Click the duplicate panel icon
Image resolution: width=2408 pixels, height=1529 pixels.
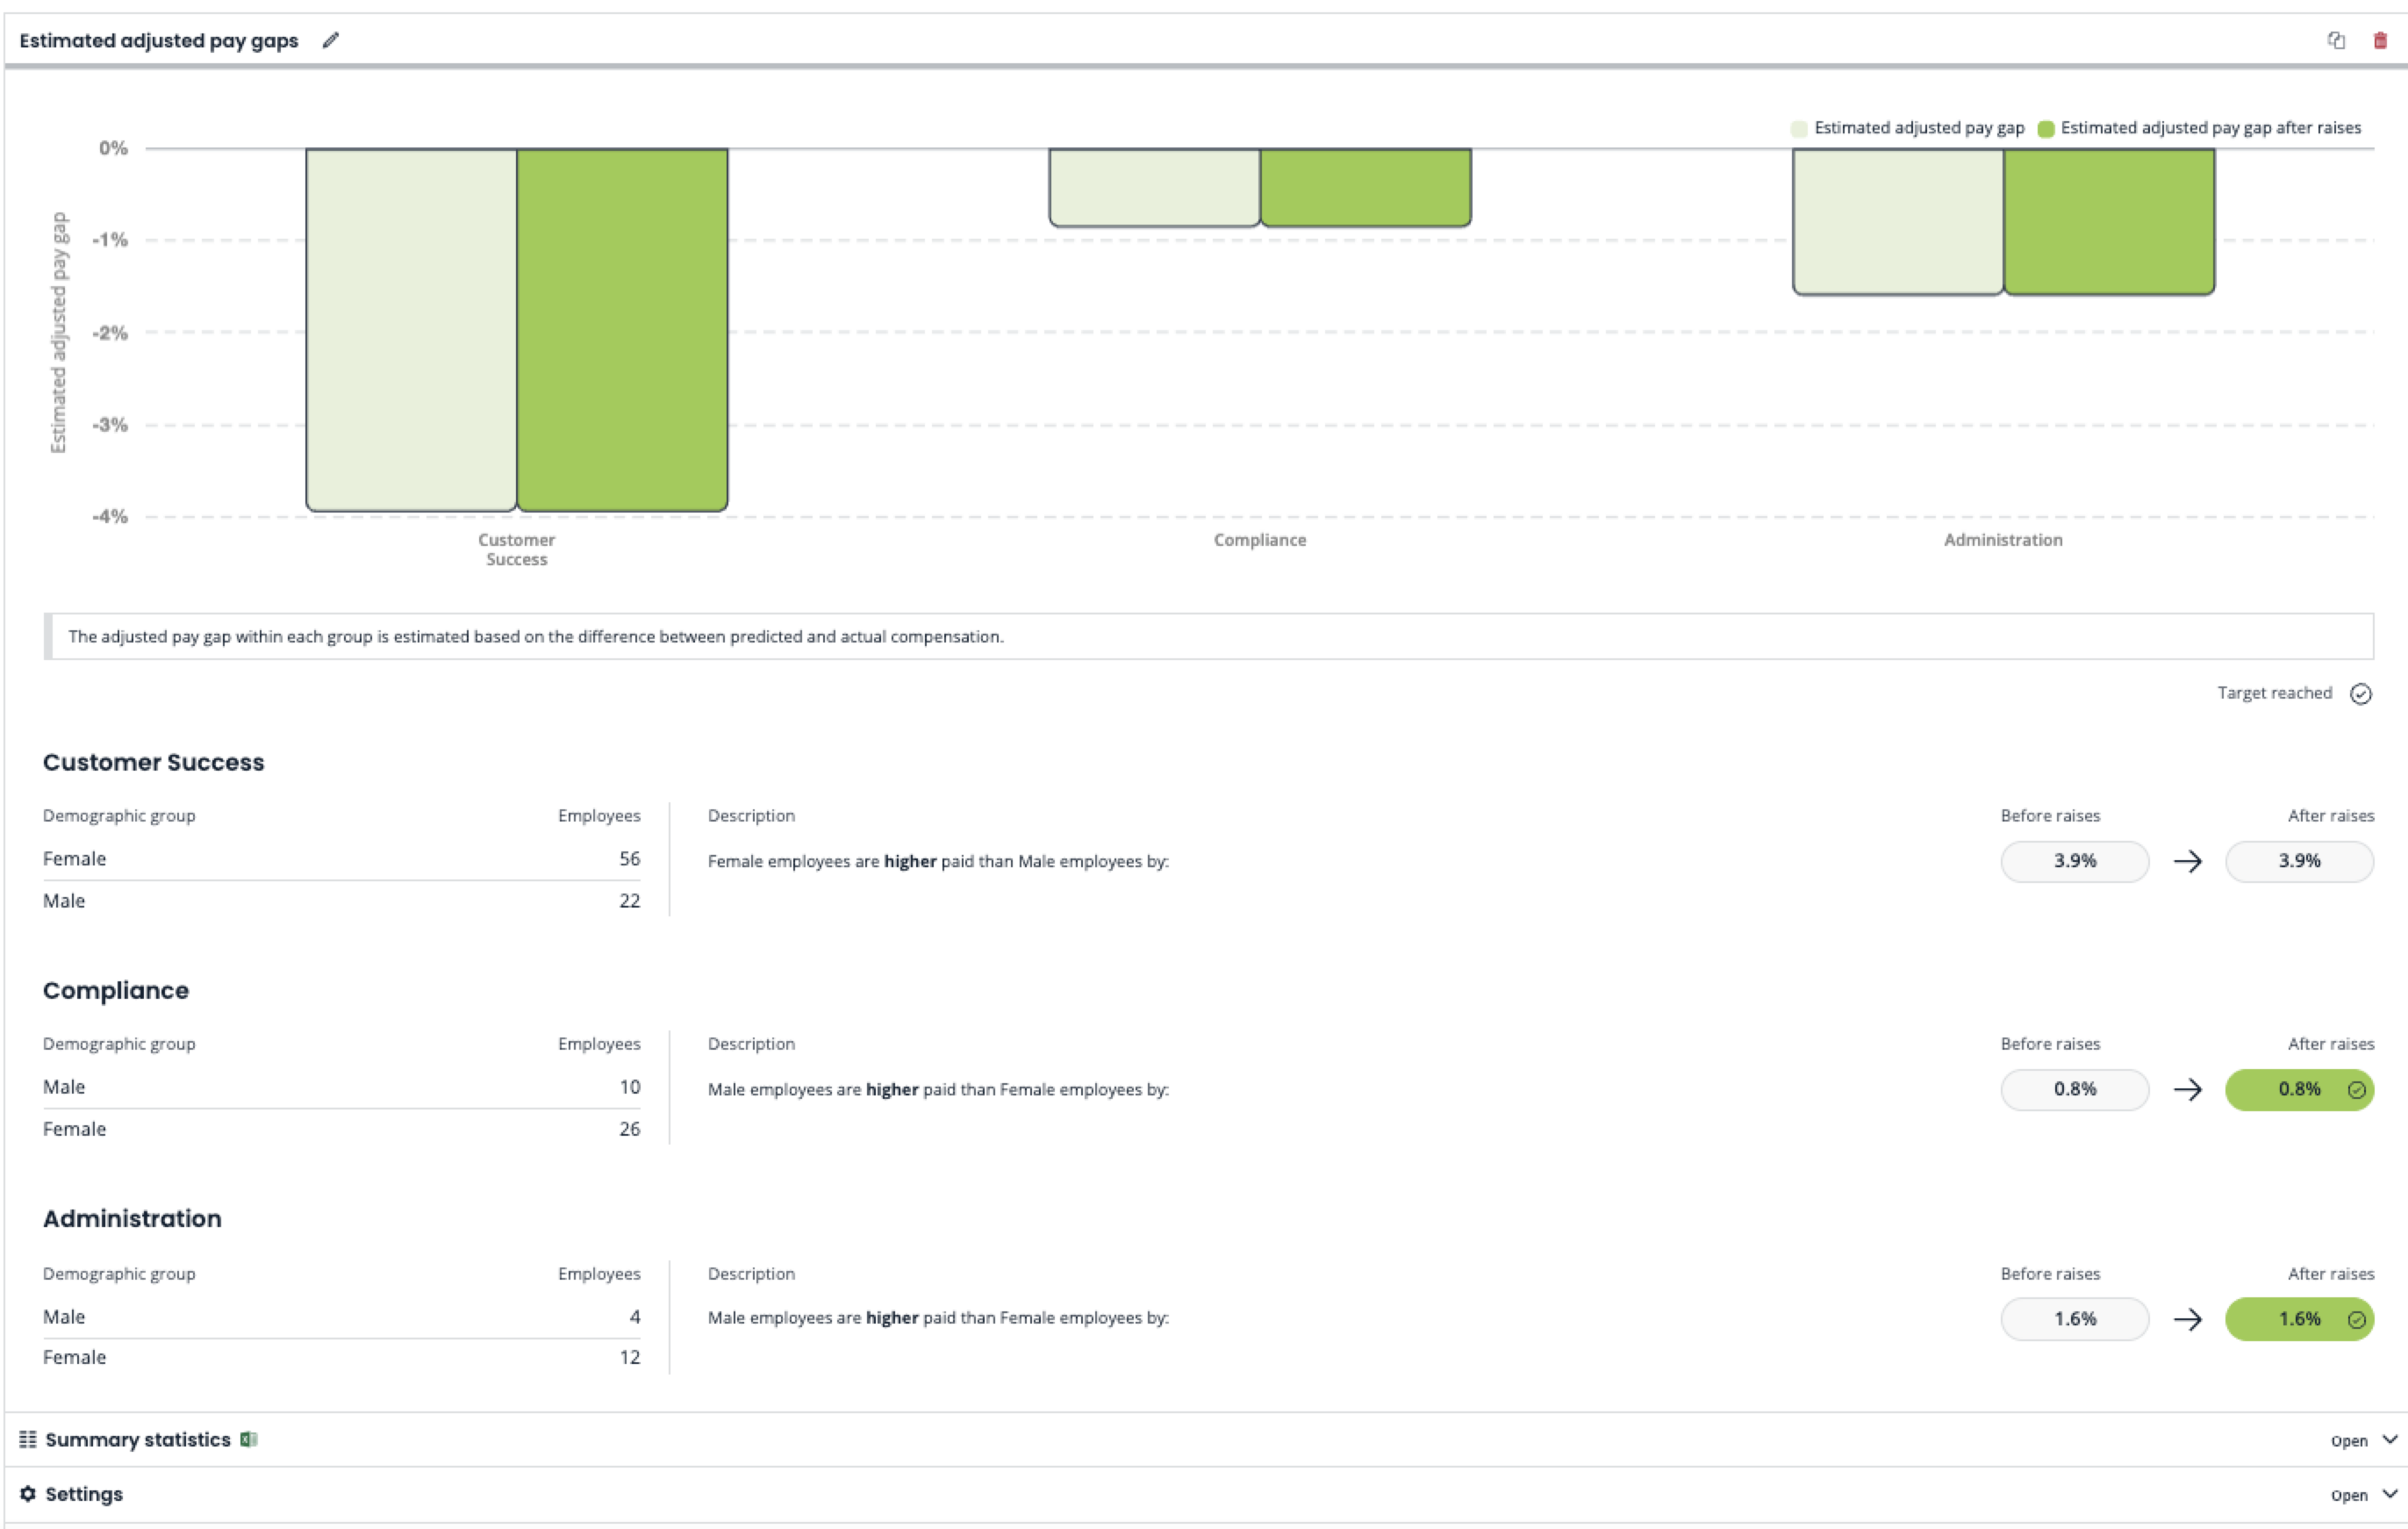coord(2336,40)
